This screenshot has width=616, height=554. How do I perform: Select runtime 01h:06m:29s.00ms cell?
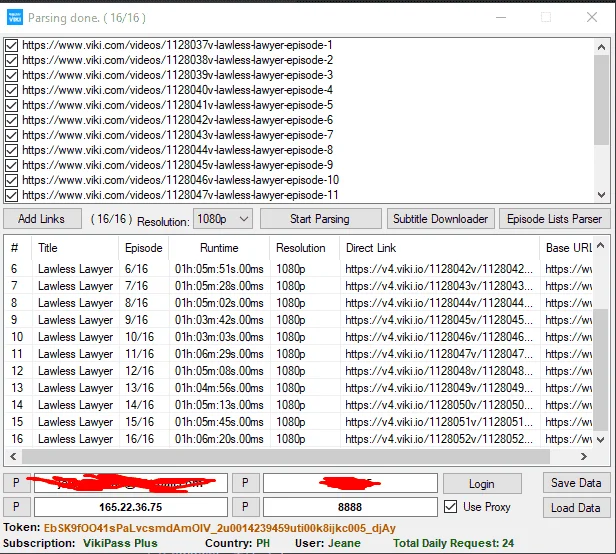(x=219, y=354)
